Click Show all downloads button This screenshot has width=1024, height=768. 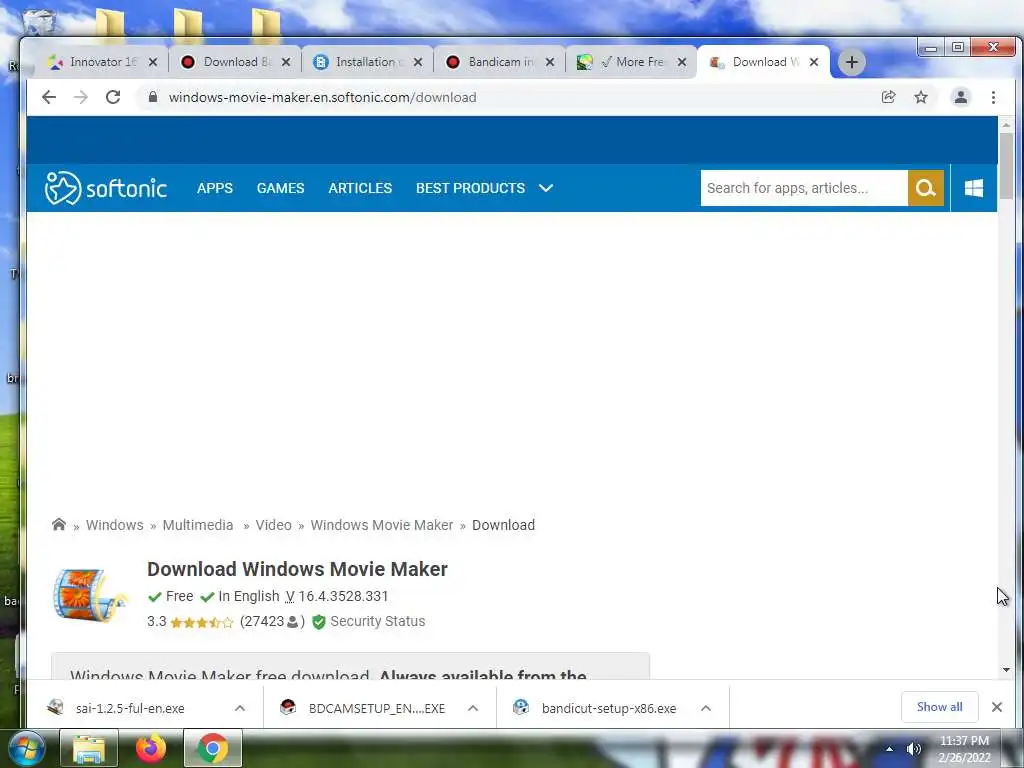tap(939, 707)
